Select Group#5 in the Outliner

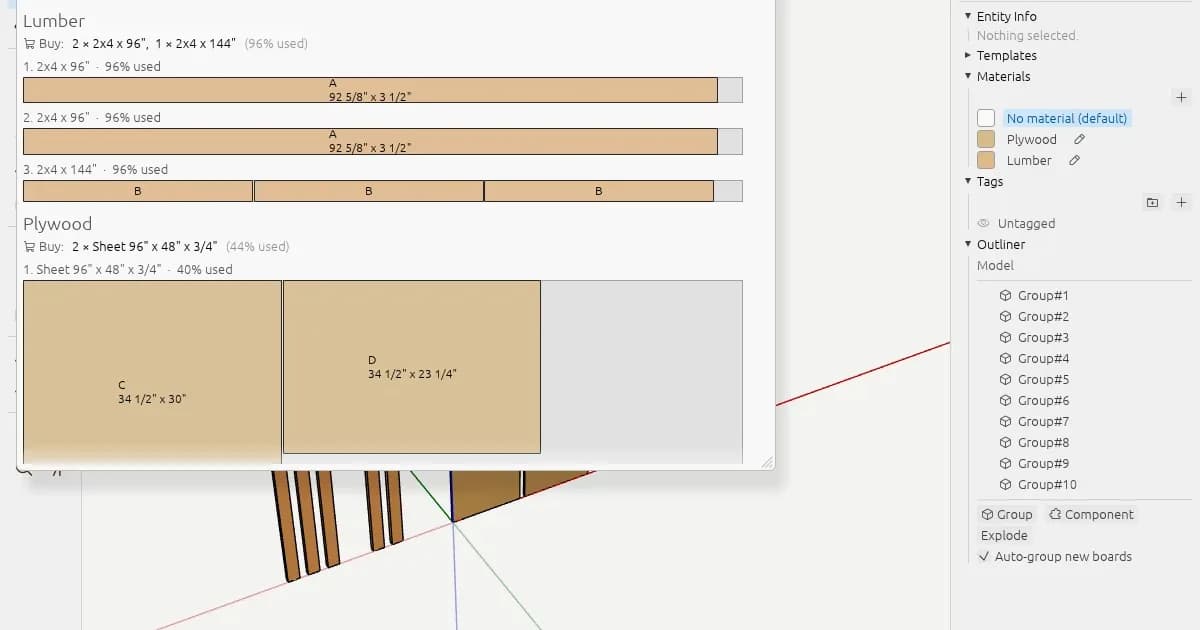point(1043,379)
